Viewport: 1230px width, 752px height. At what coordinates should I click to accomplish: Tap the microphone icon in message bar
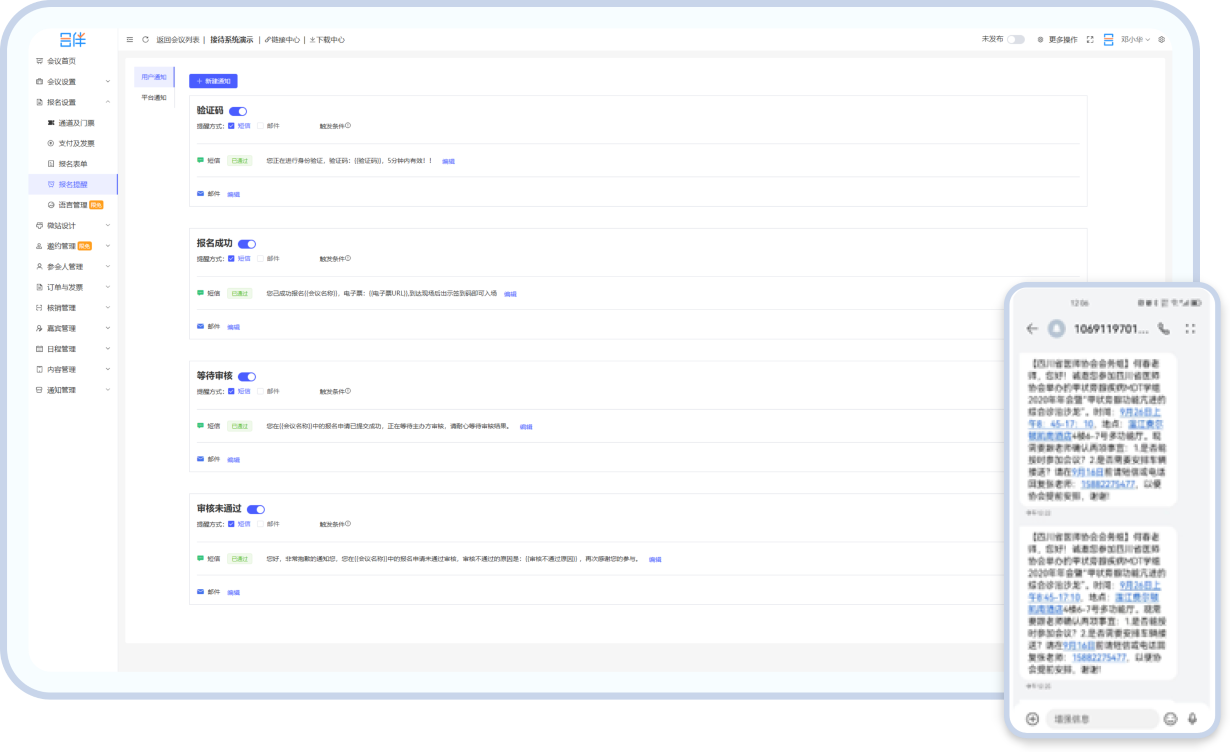tap(1192, 718)
